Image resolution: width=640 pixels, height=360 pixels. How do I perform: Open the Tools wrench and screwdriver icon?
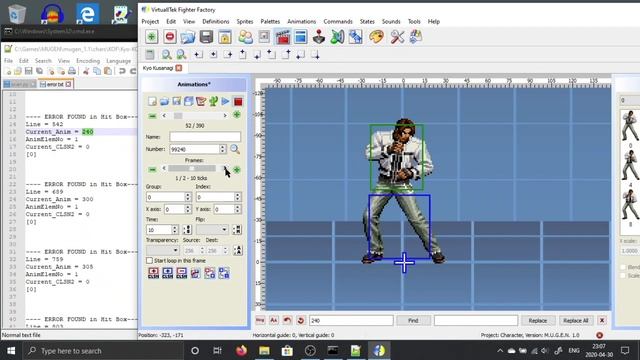397,37
